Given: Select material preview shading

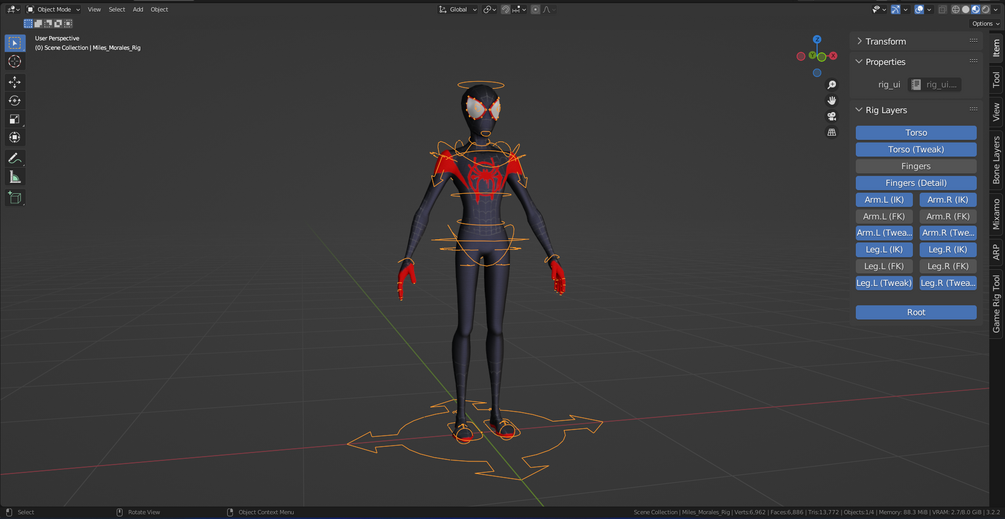Looking at the screenshot, I should point(976,10).
